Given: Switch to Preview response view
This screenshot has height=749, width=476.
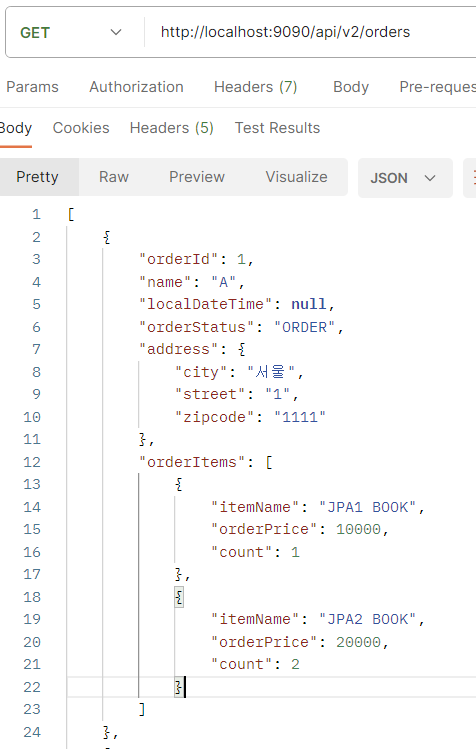Looking at the screenshot, I should point(197,177).
